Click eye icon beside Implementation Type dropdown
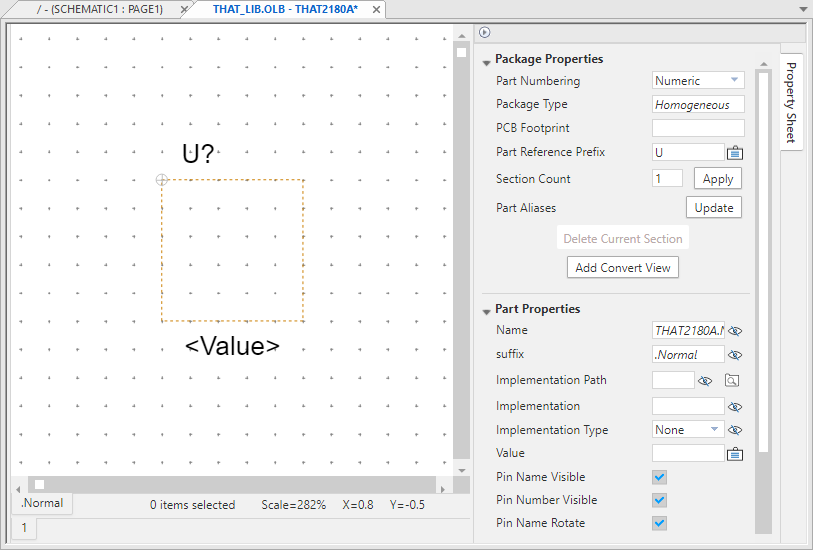The height and width of the screenshot is (550, 813). point(736,430)
